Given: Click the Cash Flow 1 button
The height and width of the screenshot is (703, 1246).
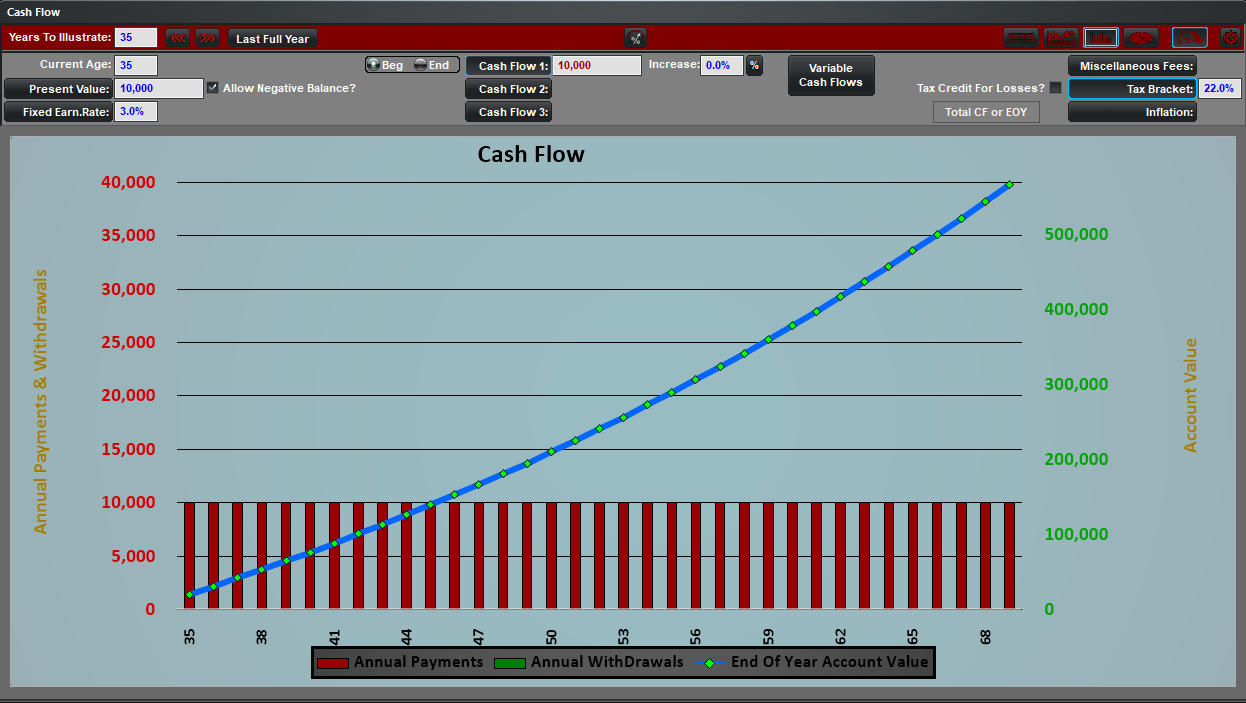Looking at the screenshot, I should pos(508,65).
